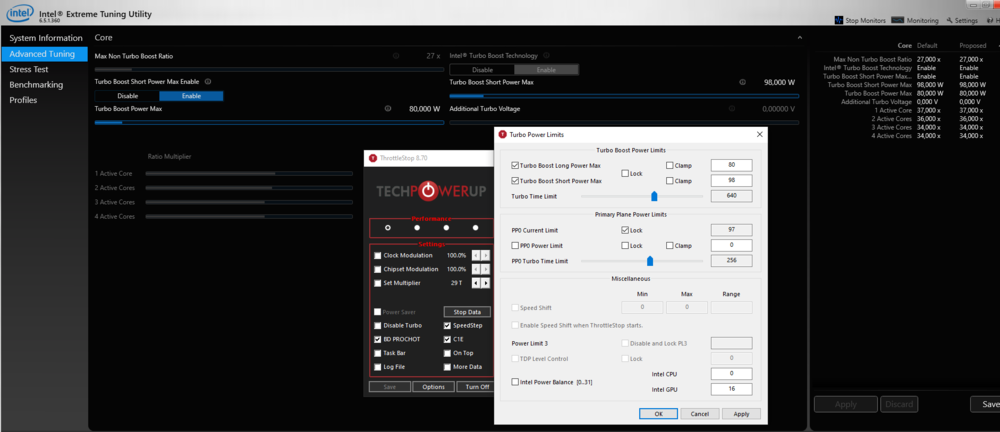Click the Intel logo icon

pos(19,15)
